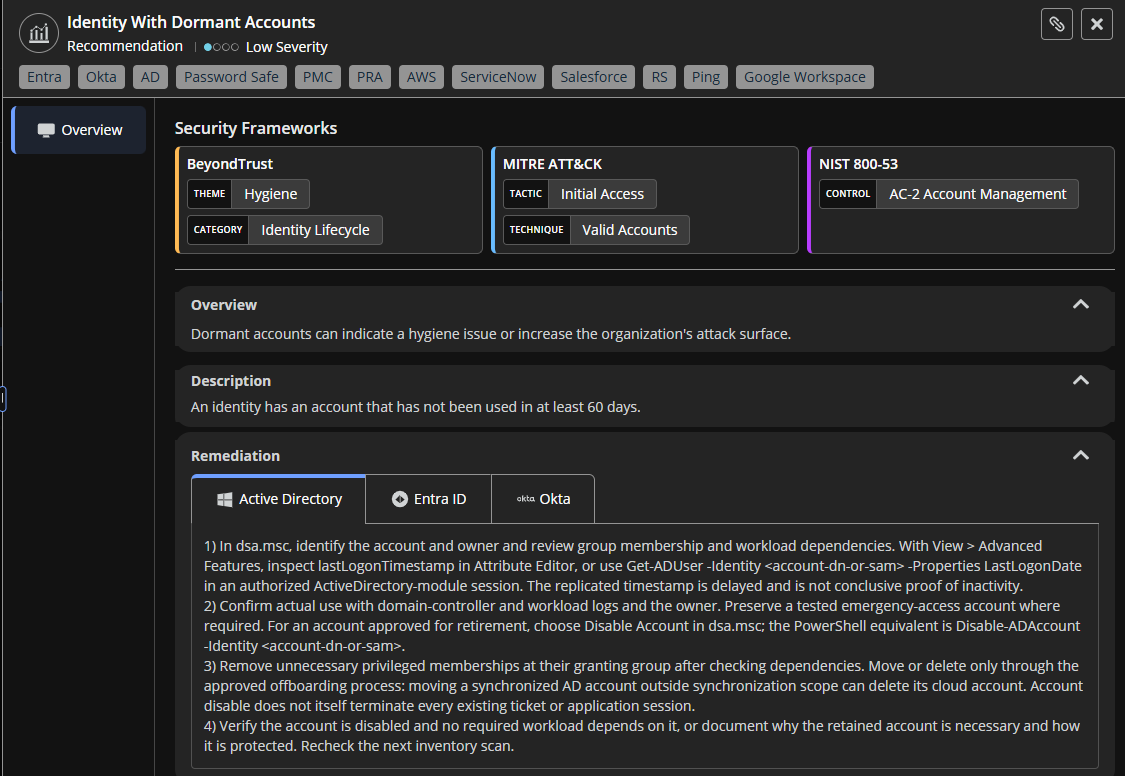
Task: Click the BeyondTrust framework heading
Action: coord(230,164)
